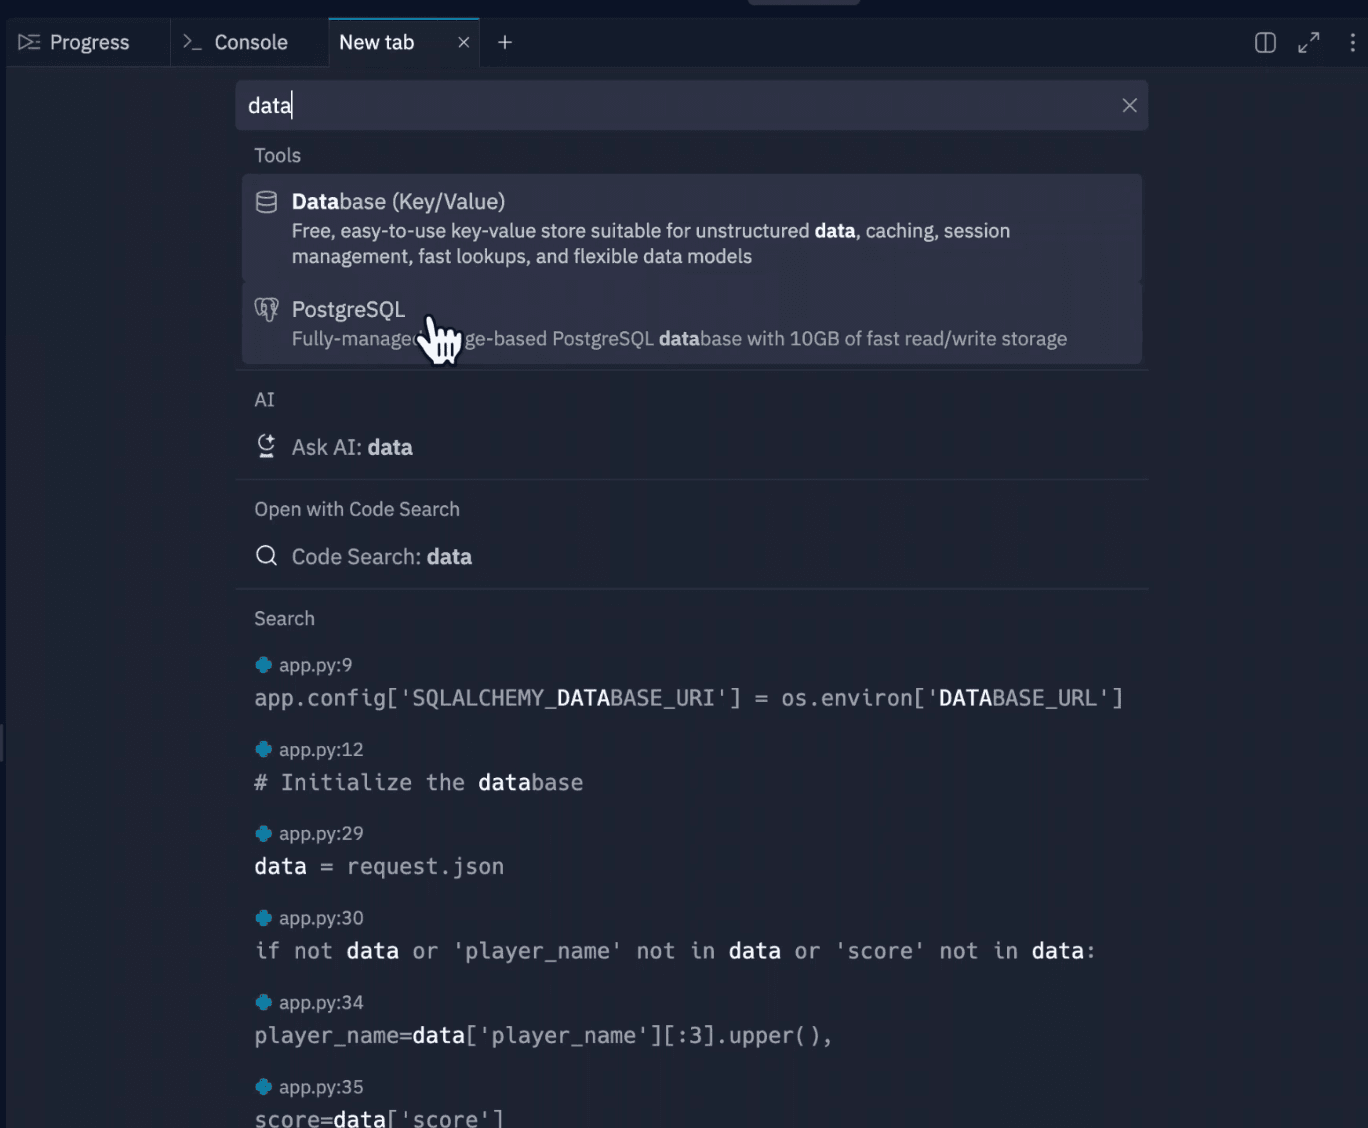Screen dimensions: 1368x1128
Task: Close the New tab
Action: [463, 42]
